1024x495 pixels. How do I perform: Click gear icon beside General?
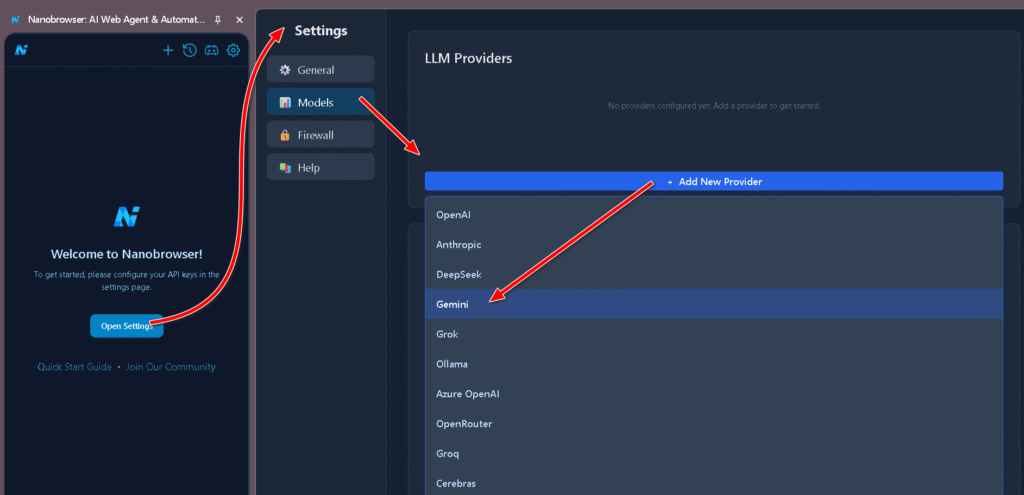coord(285,70)
